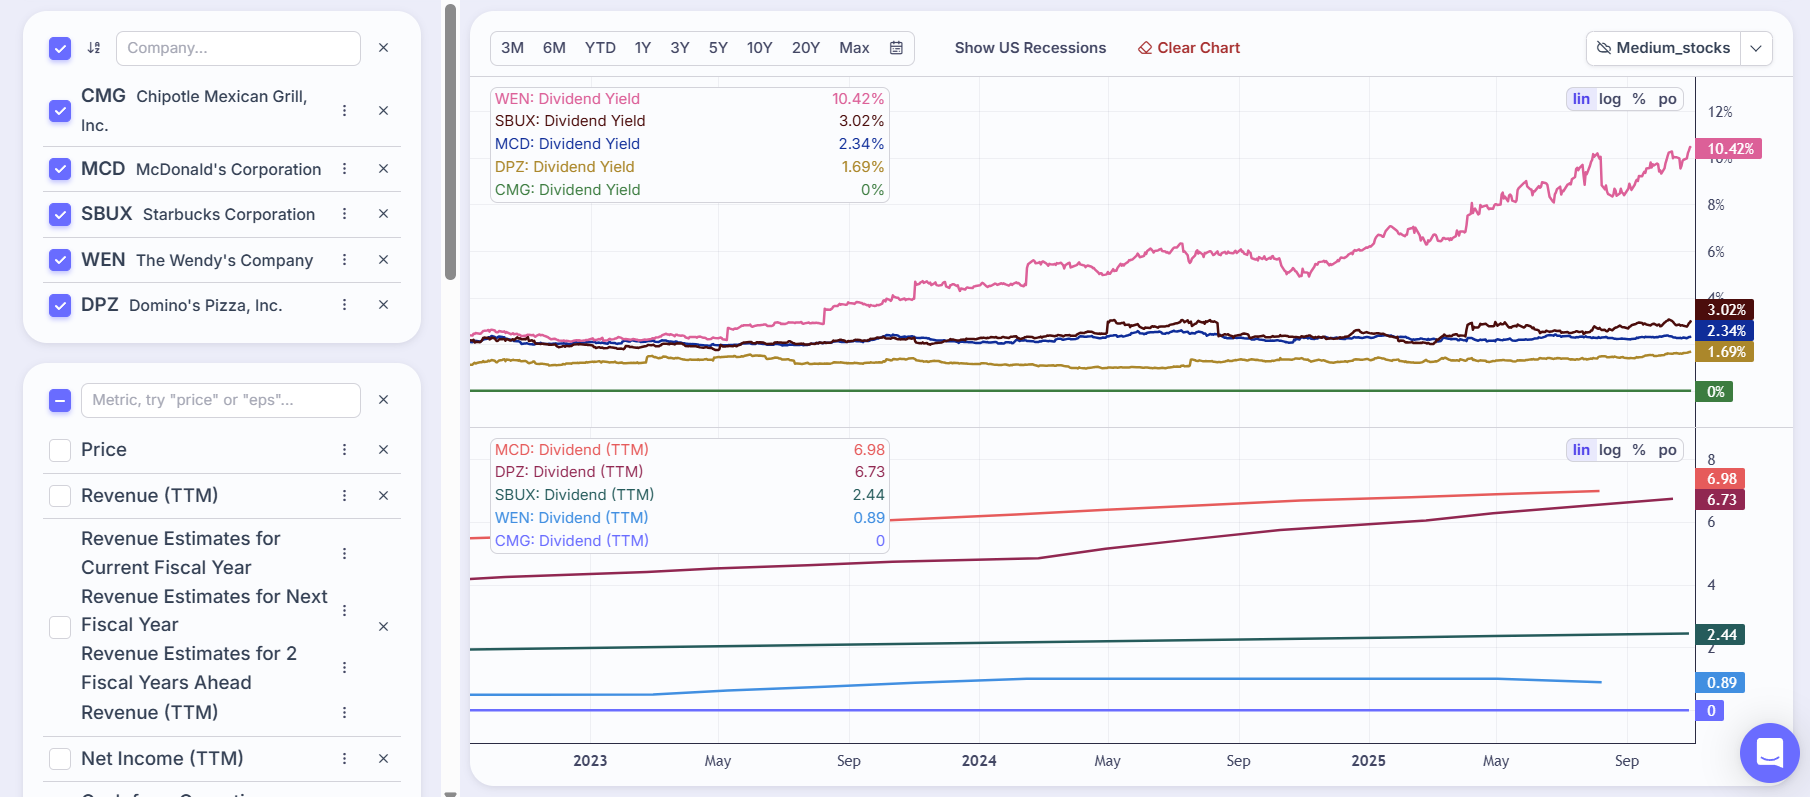Uncheck the SBUX Starbucks checkbox
The width and height of the screenshot is (1810, 797).
[x=60, y=214]
